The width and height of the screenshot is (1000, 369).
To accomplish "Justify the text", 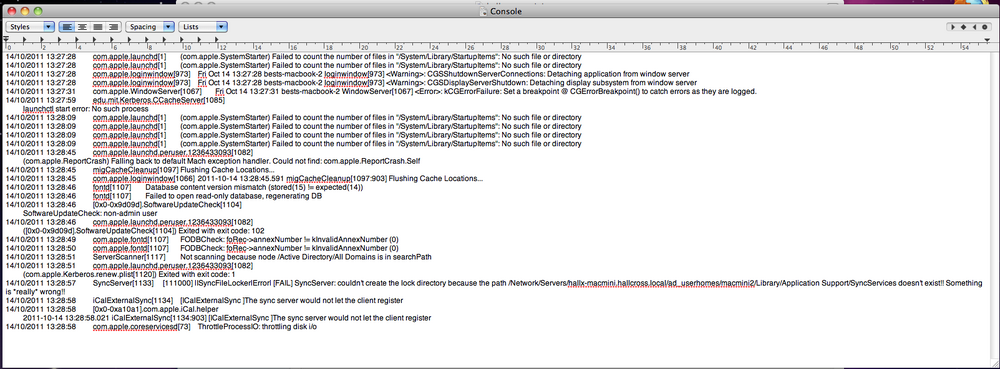I will pos(98,27).
